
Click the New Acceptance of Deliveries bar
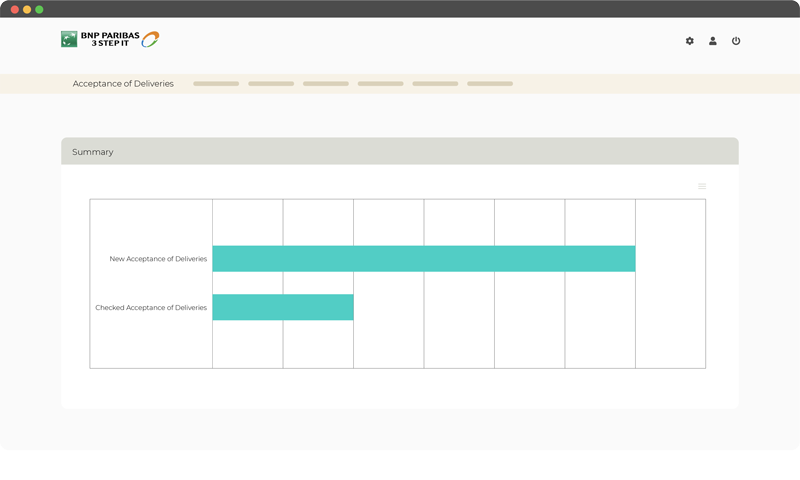click(x=424, y=259)
